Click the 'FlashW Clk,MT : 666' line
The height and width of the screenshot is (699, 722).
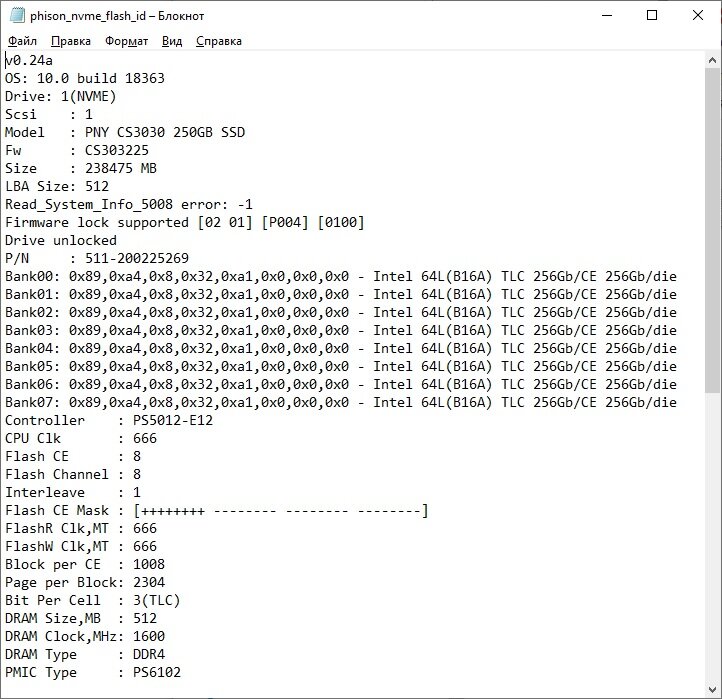click(81, 546)
